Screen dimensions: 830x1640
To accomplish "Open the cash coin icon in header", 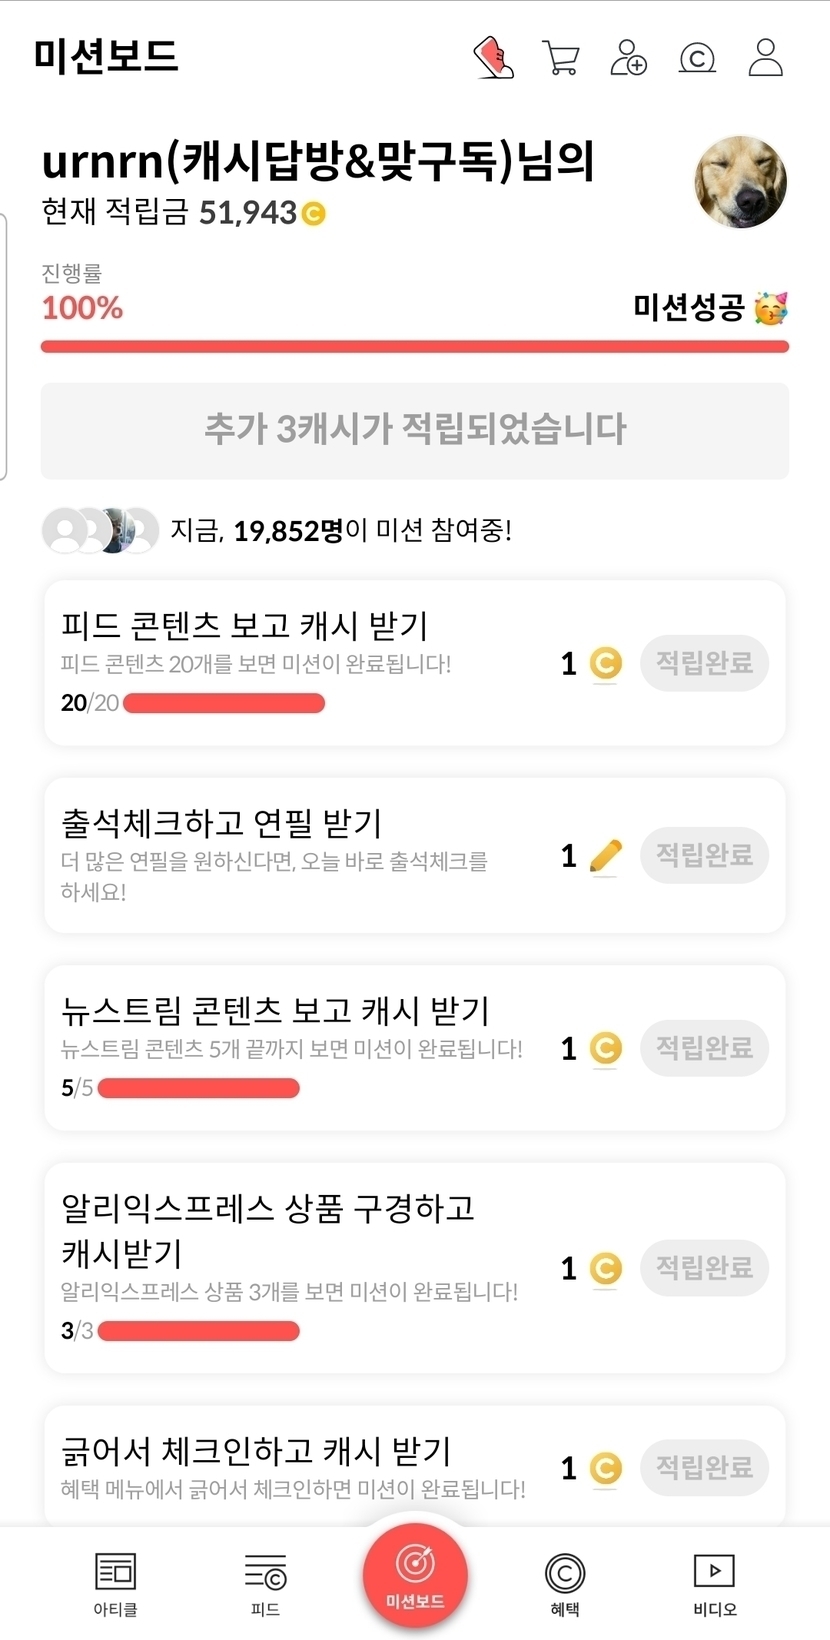I will pos(697,58).
